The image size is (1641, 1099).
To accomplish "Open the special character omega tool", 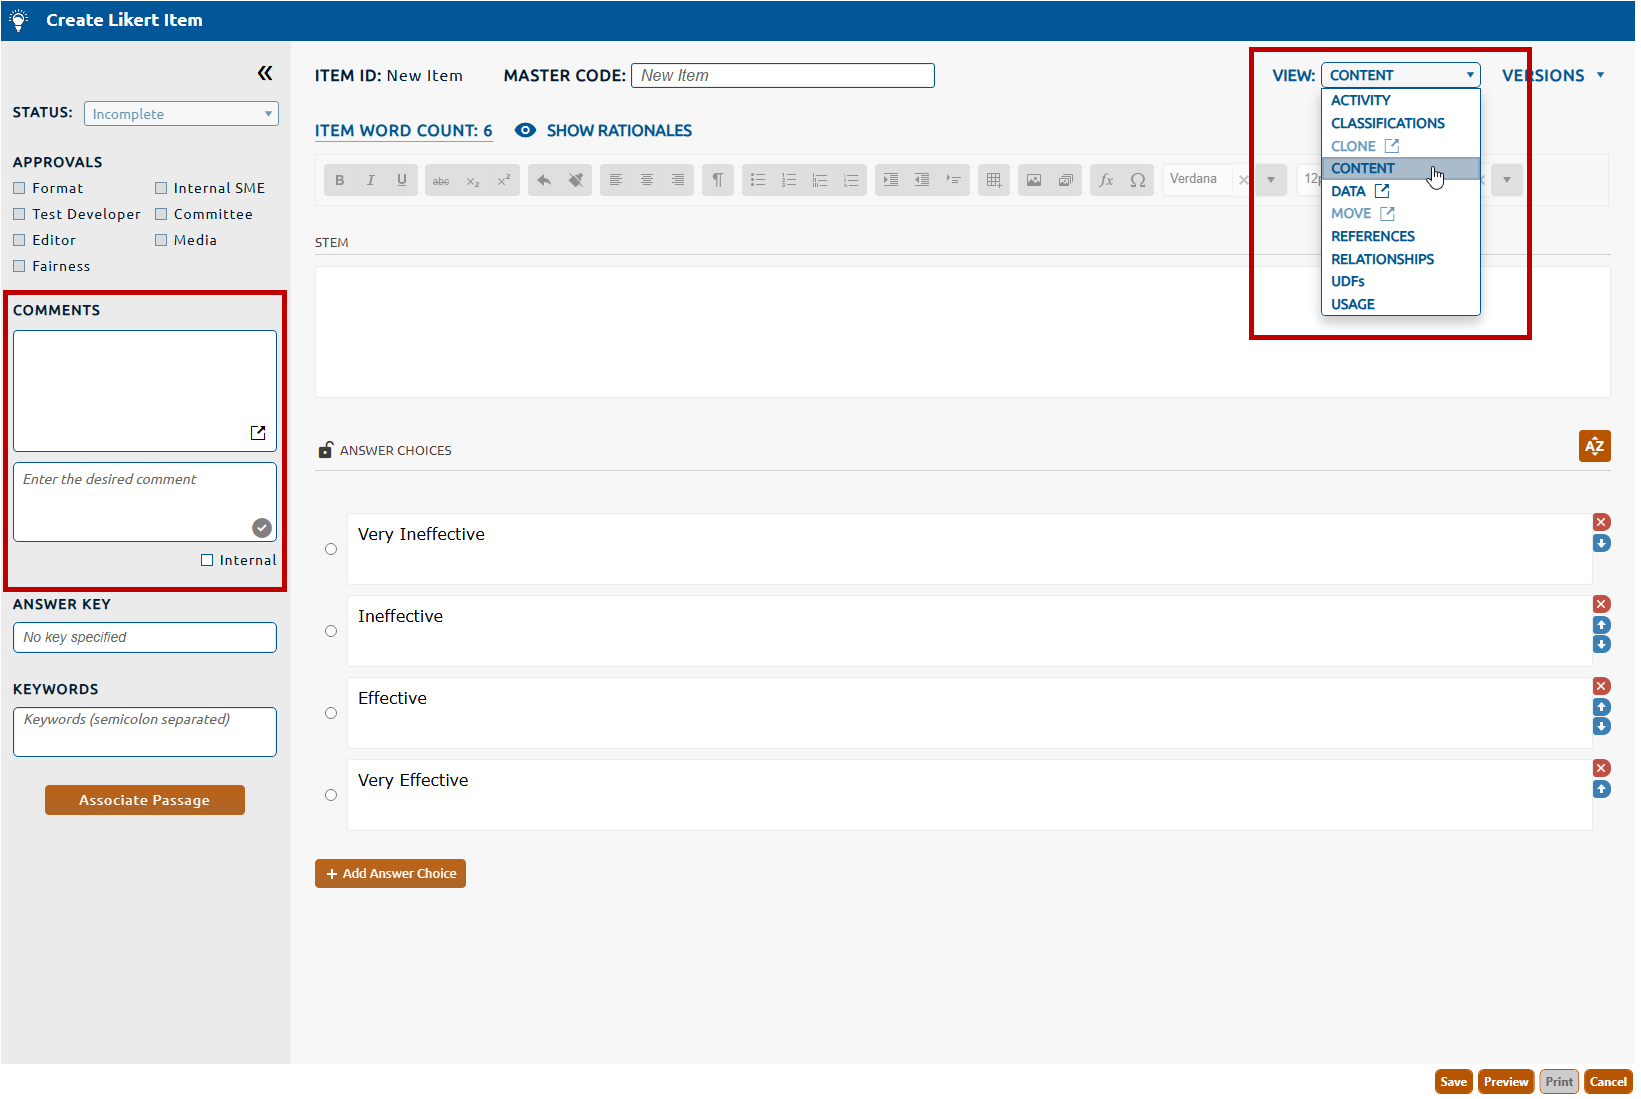I will [1137, 180].
